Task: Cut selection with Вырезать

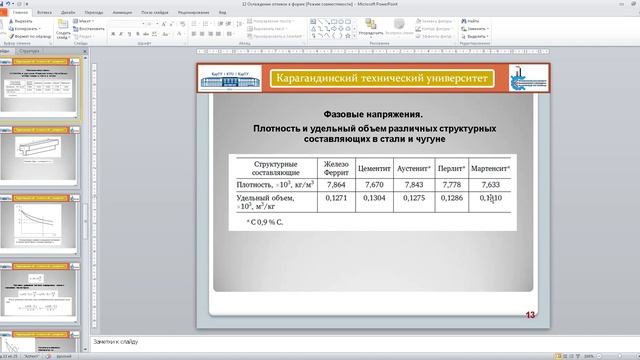Action: click(20, 21)
